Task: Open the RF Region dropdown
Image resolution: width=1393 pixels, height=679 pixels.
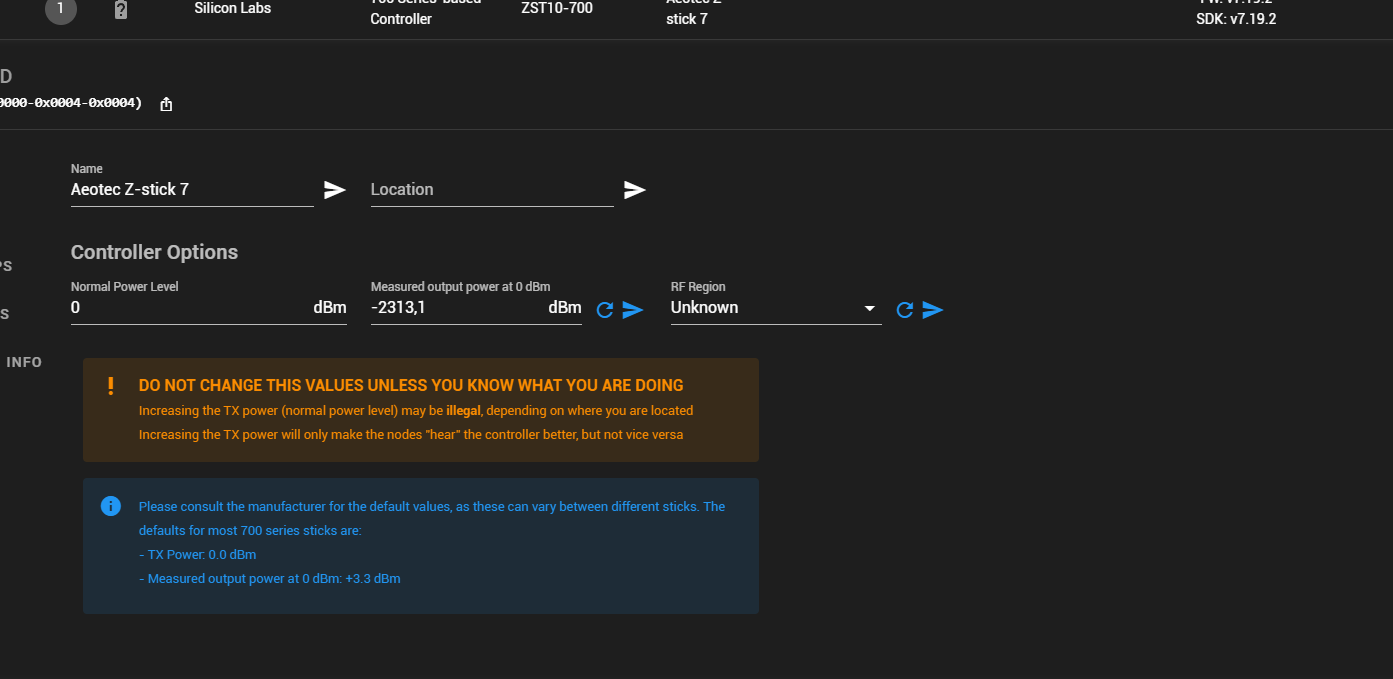Action: click(775, 307)
